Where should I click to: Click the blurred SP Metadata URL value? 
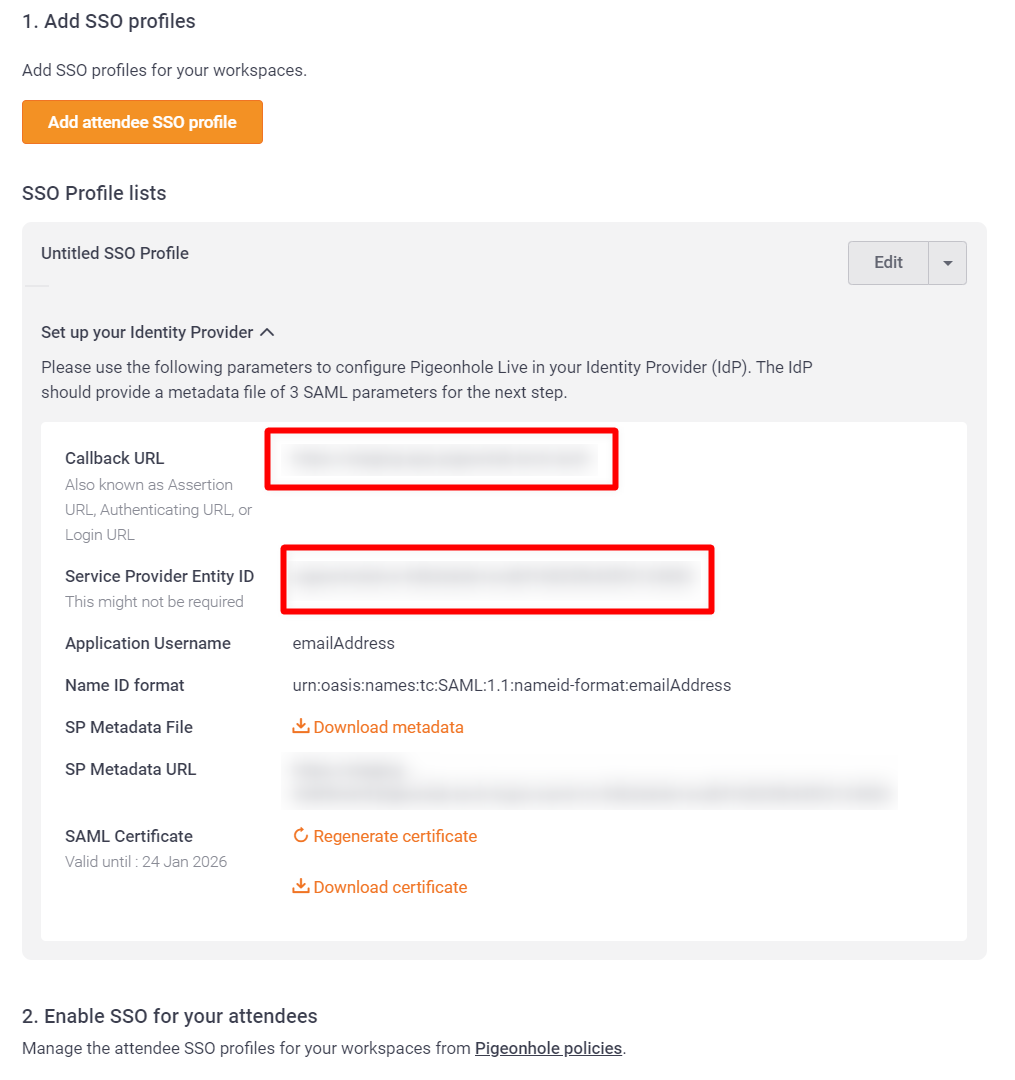589,782
